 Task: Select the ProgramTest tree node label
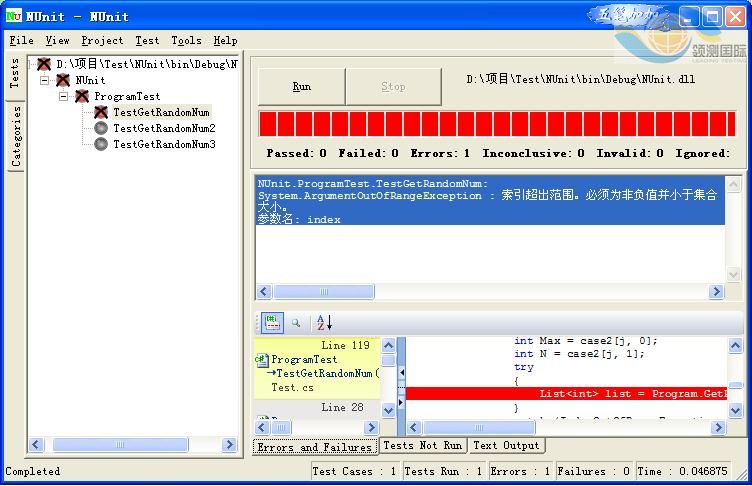[127, 96]
